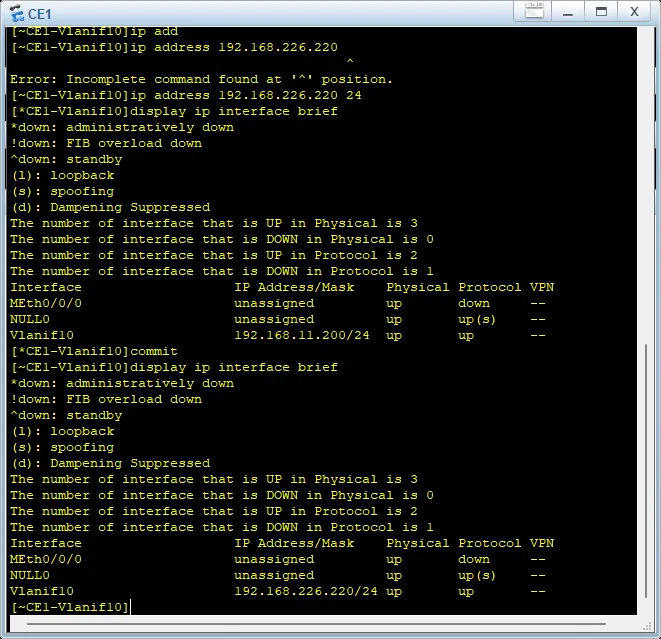
Task: Click the 'Error: Incomplete command found' line
Action: pyautogui.click(x=201, y=79)
